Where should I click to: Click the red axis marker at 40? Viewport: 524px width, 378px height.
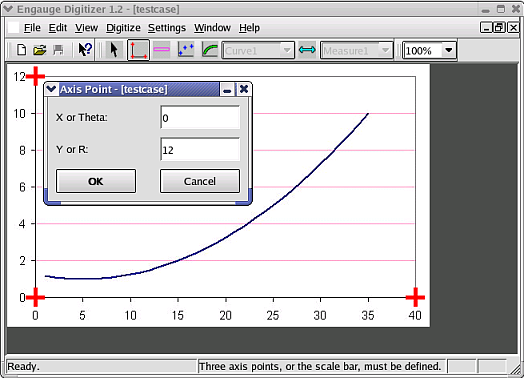pos(415,297)
